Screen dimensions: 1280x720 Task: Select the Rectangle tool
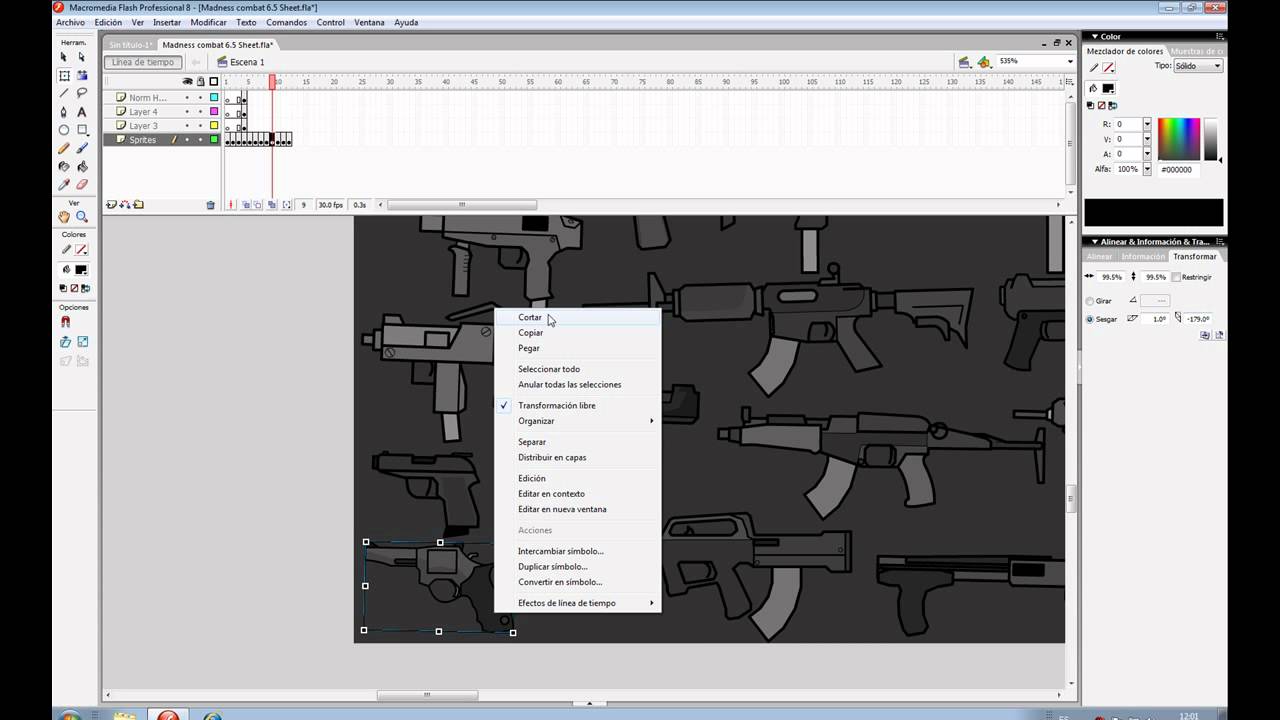[82, 130]
